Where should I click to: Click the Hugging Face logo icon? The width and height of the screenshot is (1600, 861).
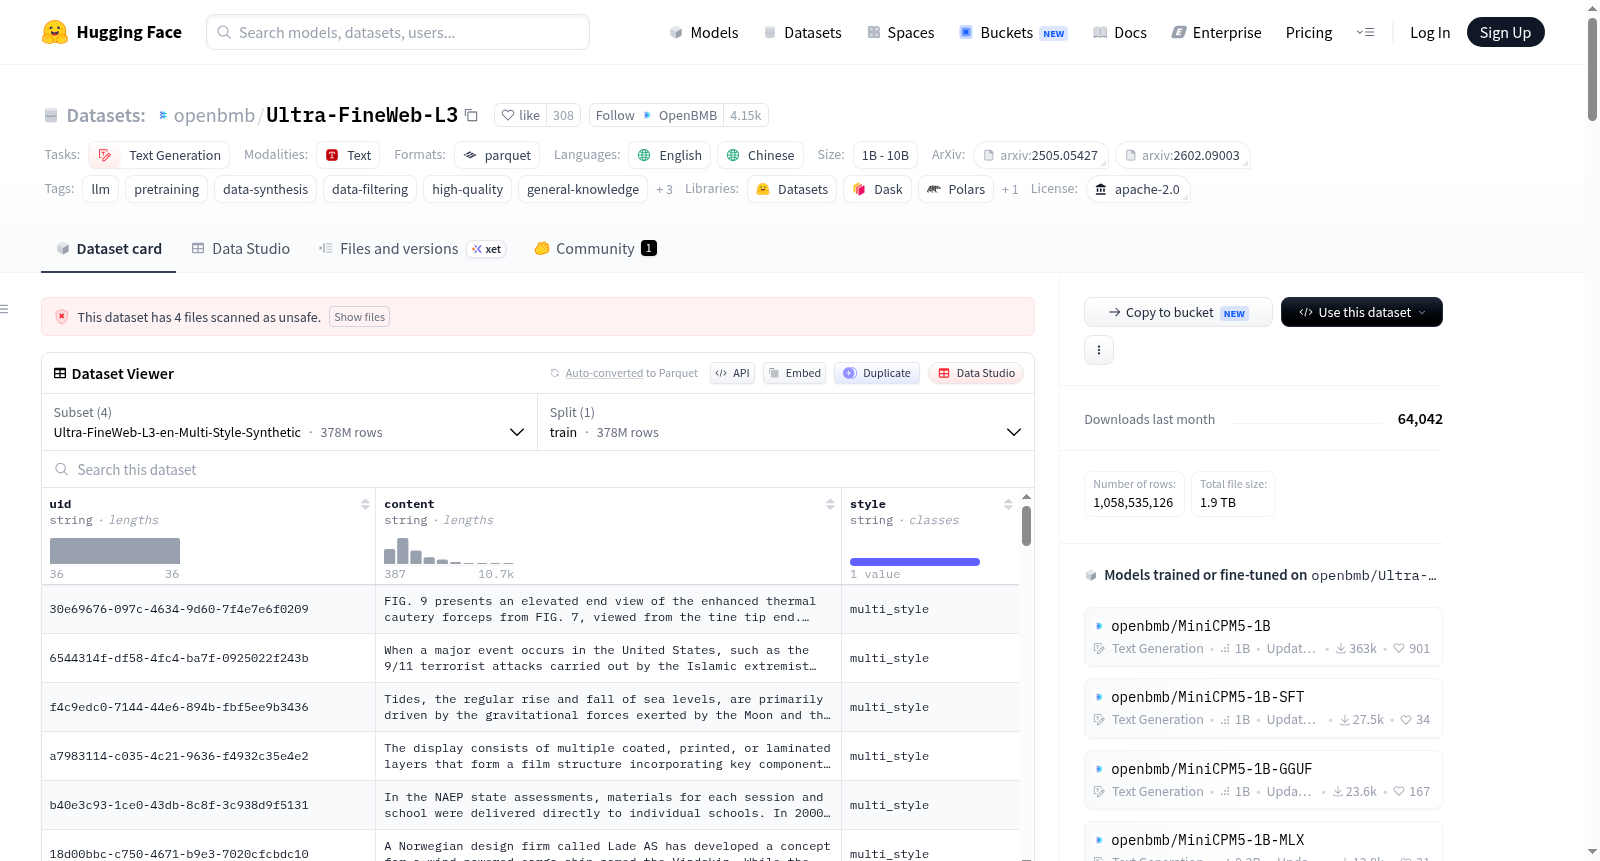(x=55, y=32)
